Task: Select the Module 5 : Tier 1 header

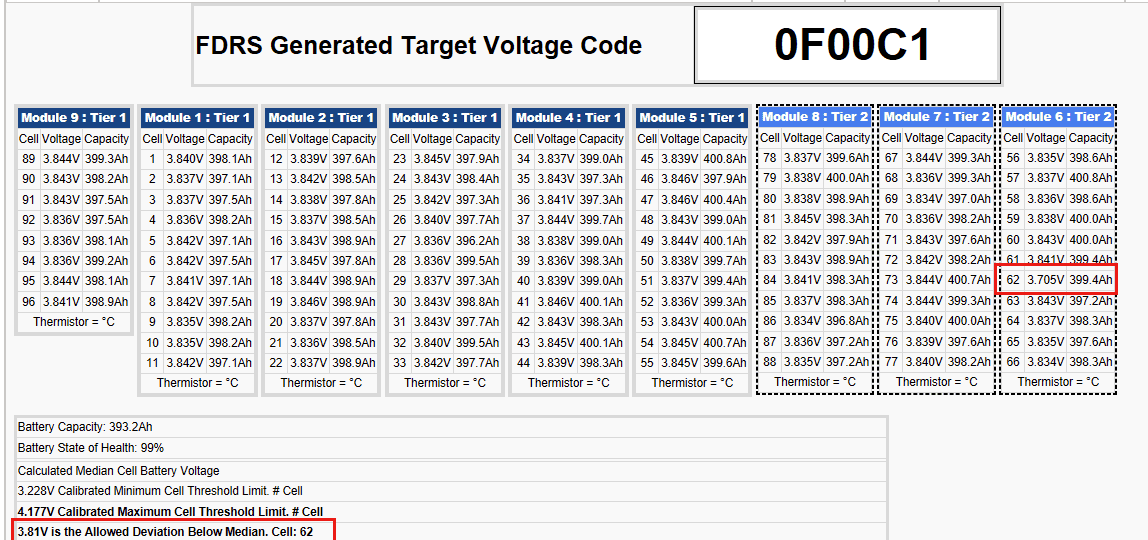Action: tap(692, 118)
